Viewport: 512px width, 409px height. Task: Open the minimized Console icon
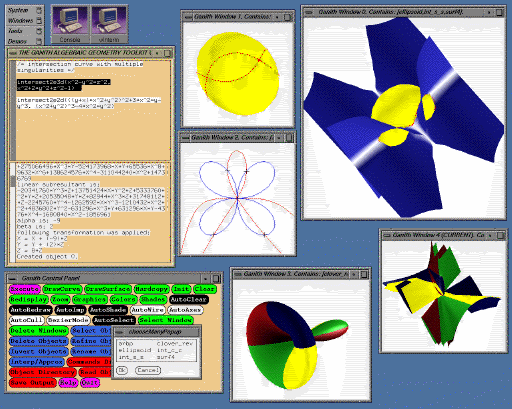(x=70, y=24)
